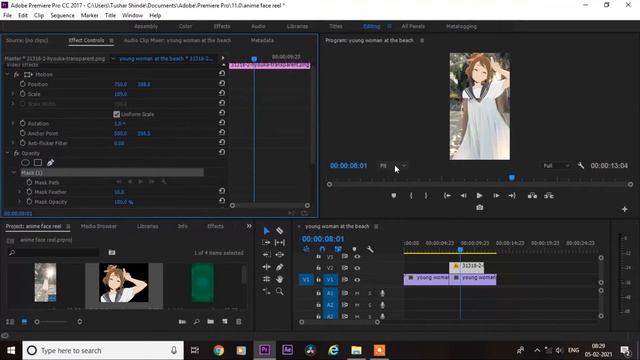Select the Track Select Forward tool
Image resolution: width=640 pixels, height=360 pixels.
click(266, 242)
